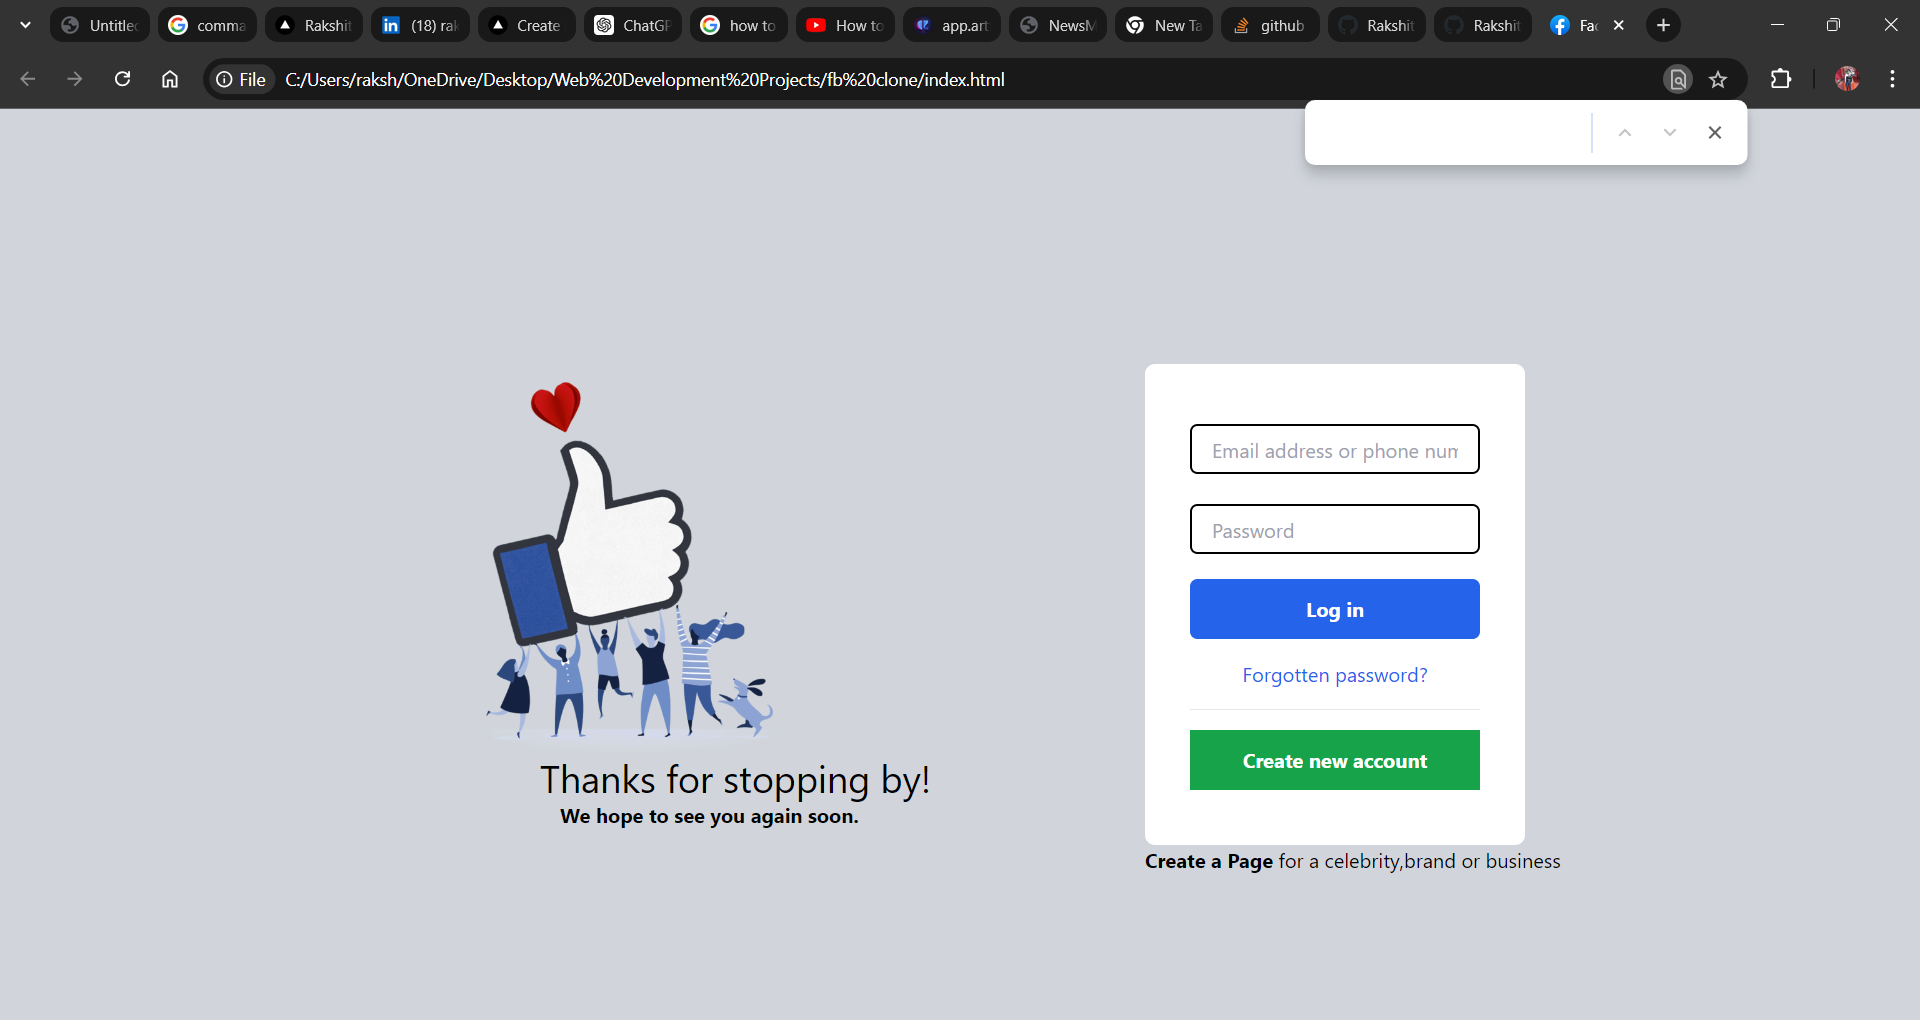
Task: Minimize the browser window
Action: (x=1777, y=25)
